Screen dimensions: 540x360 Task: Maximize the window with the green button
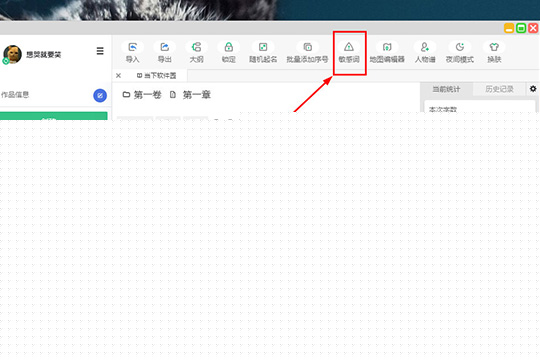pos(521,28)
